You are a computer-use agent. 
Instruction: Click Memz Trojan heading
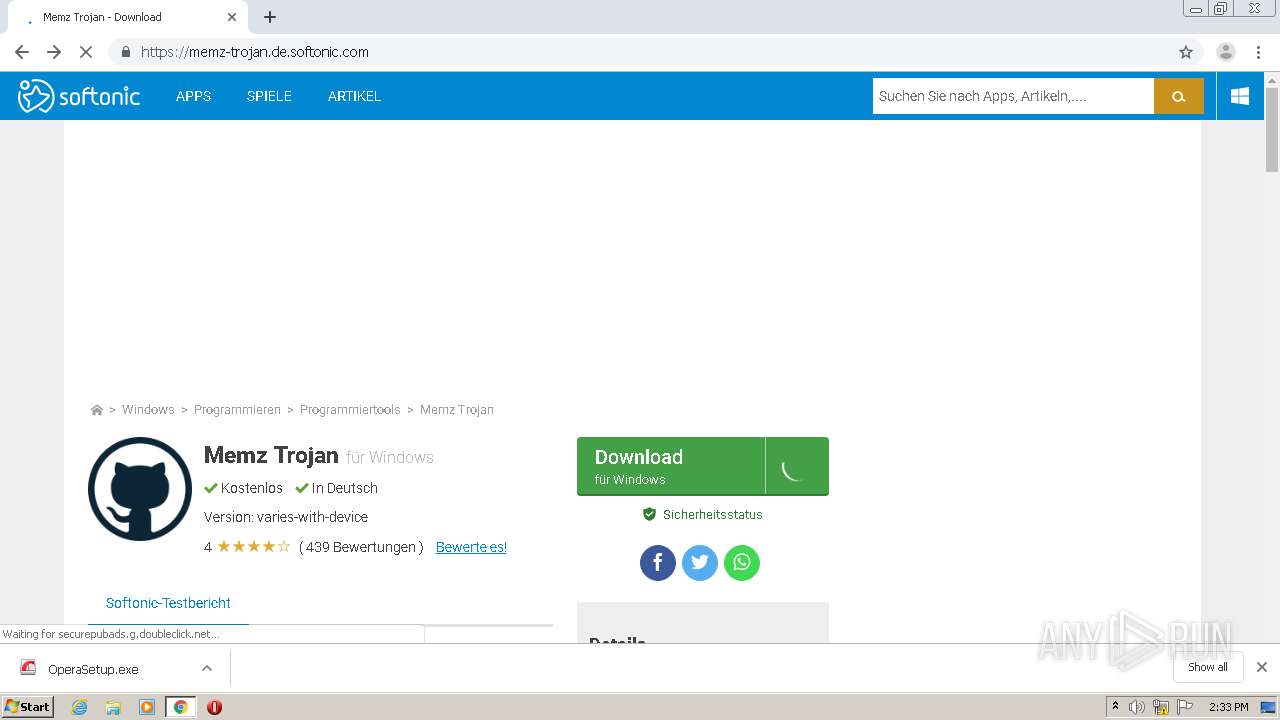click(x=271, y=455)
